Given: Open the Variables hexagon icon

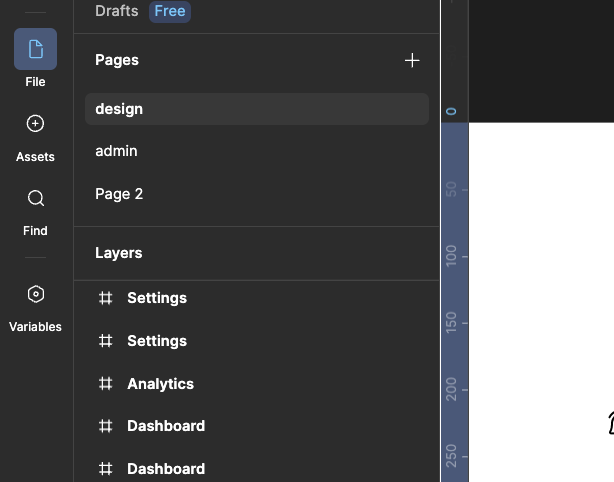Looking at the screenshot, I should (36, 294).
